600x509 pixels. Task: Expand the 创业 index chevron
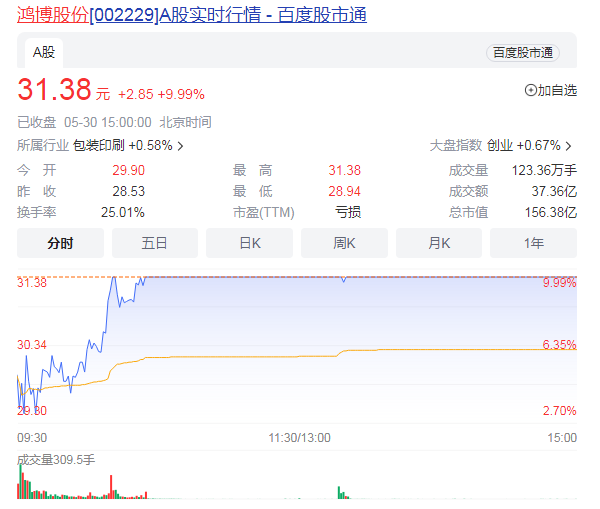point(570,146)
